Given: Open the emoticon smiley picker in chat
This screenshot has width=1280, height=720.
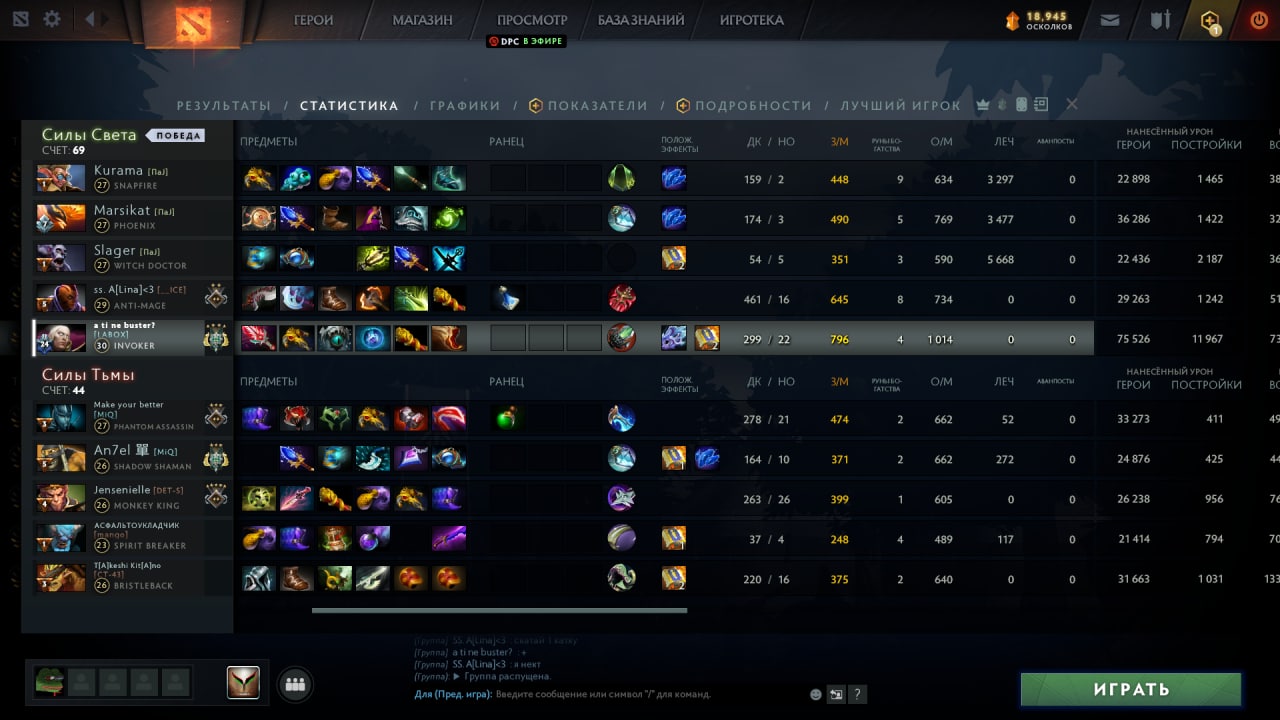Looking at the screenshot, I should point(816,694).
